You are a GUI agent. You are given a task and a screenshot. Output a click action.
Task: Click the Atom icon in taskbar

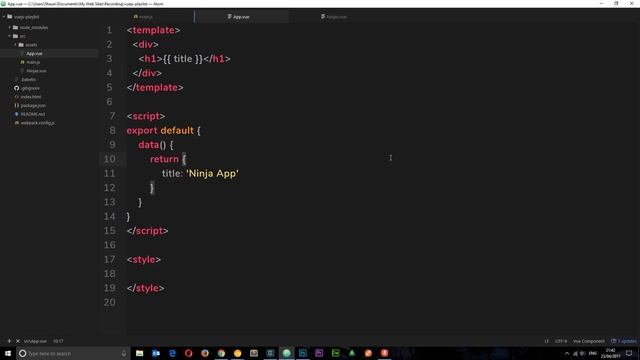[x=287, y=353]
